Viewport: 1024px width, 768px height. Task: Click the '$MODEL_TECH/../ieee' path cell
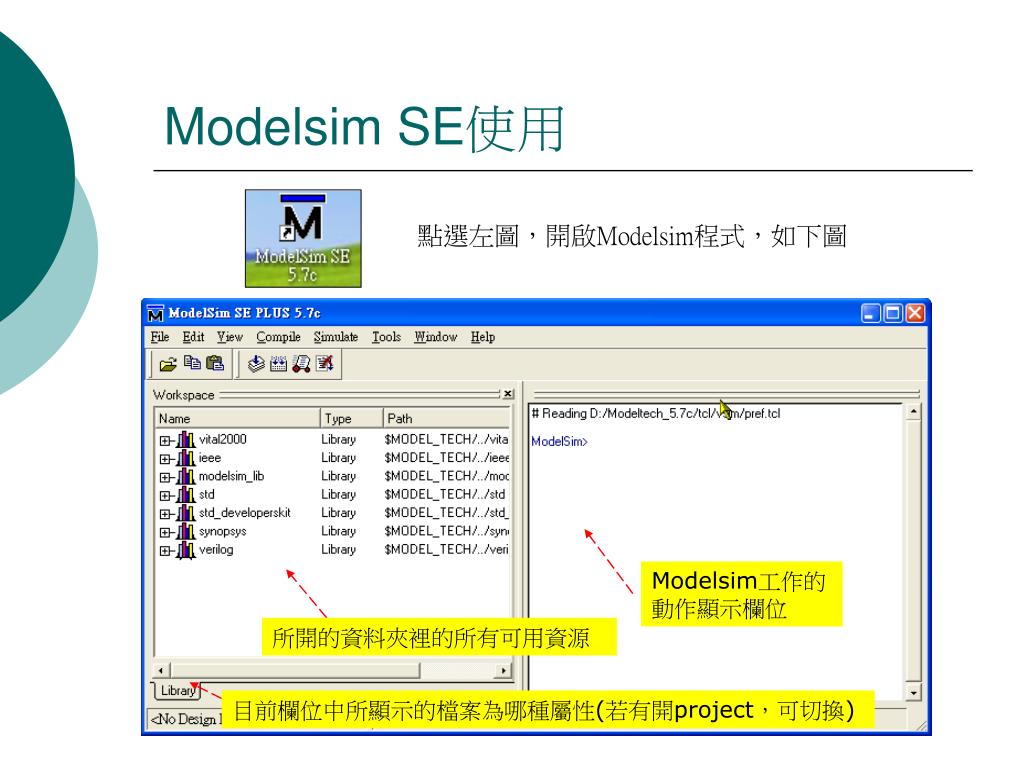(x=447, y=458)
